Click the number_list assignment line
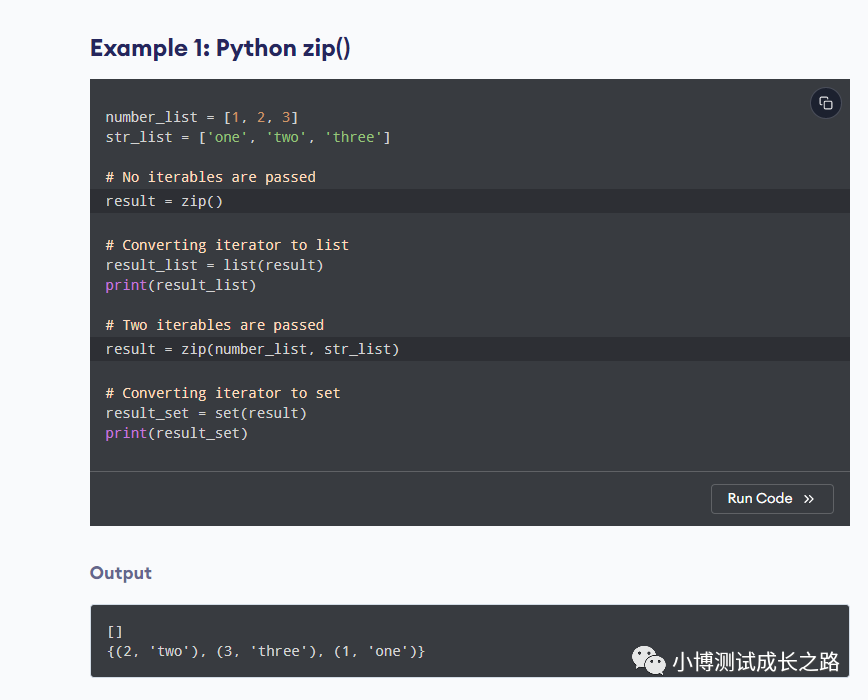 point(201,117)
